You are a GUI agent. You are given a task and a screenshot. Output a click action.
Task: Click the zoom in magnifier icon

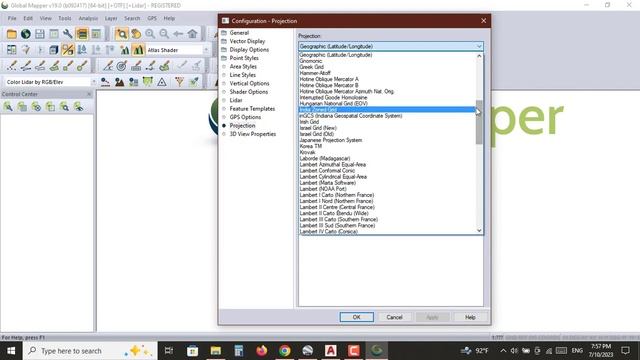pos(150,34)
